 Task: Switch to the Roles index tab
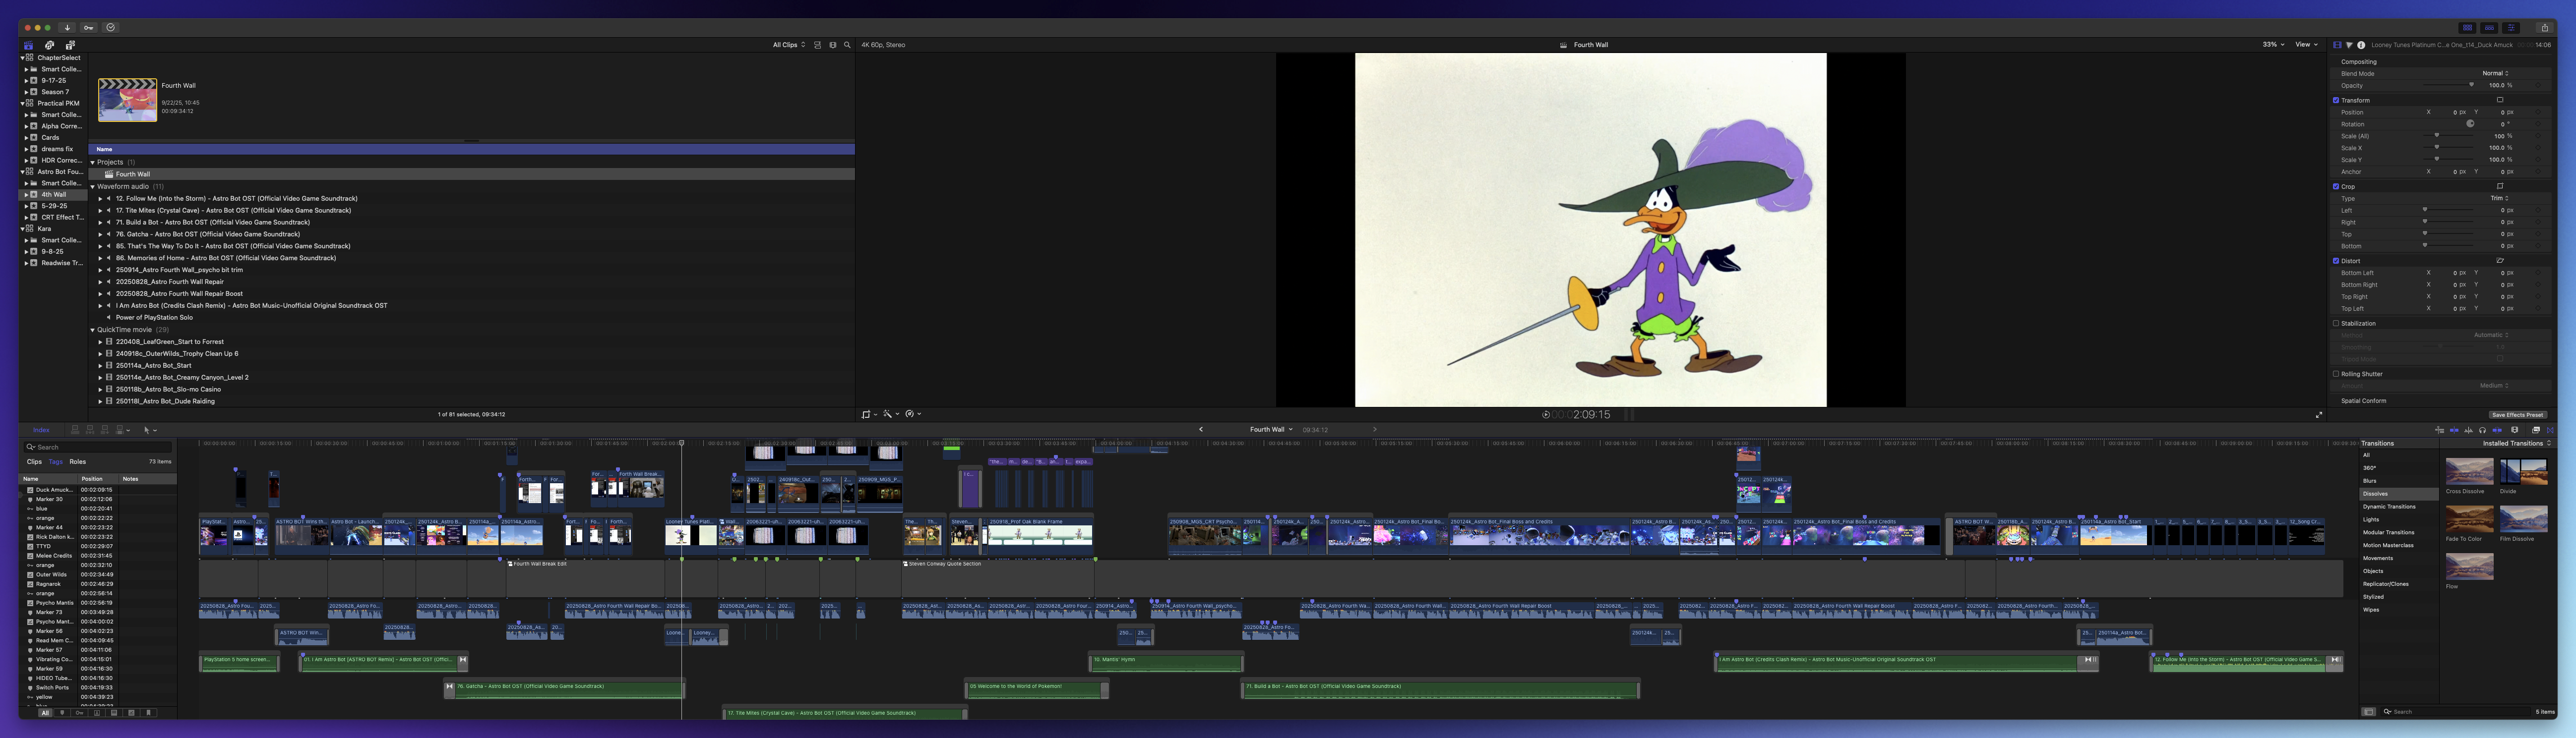[x=77, y=462]
